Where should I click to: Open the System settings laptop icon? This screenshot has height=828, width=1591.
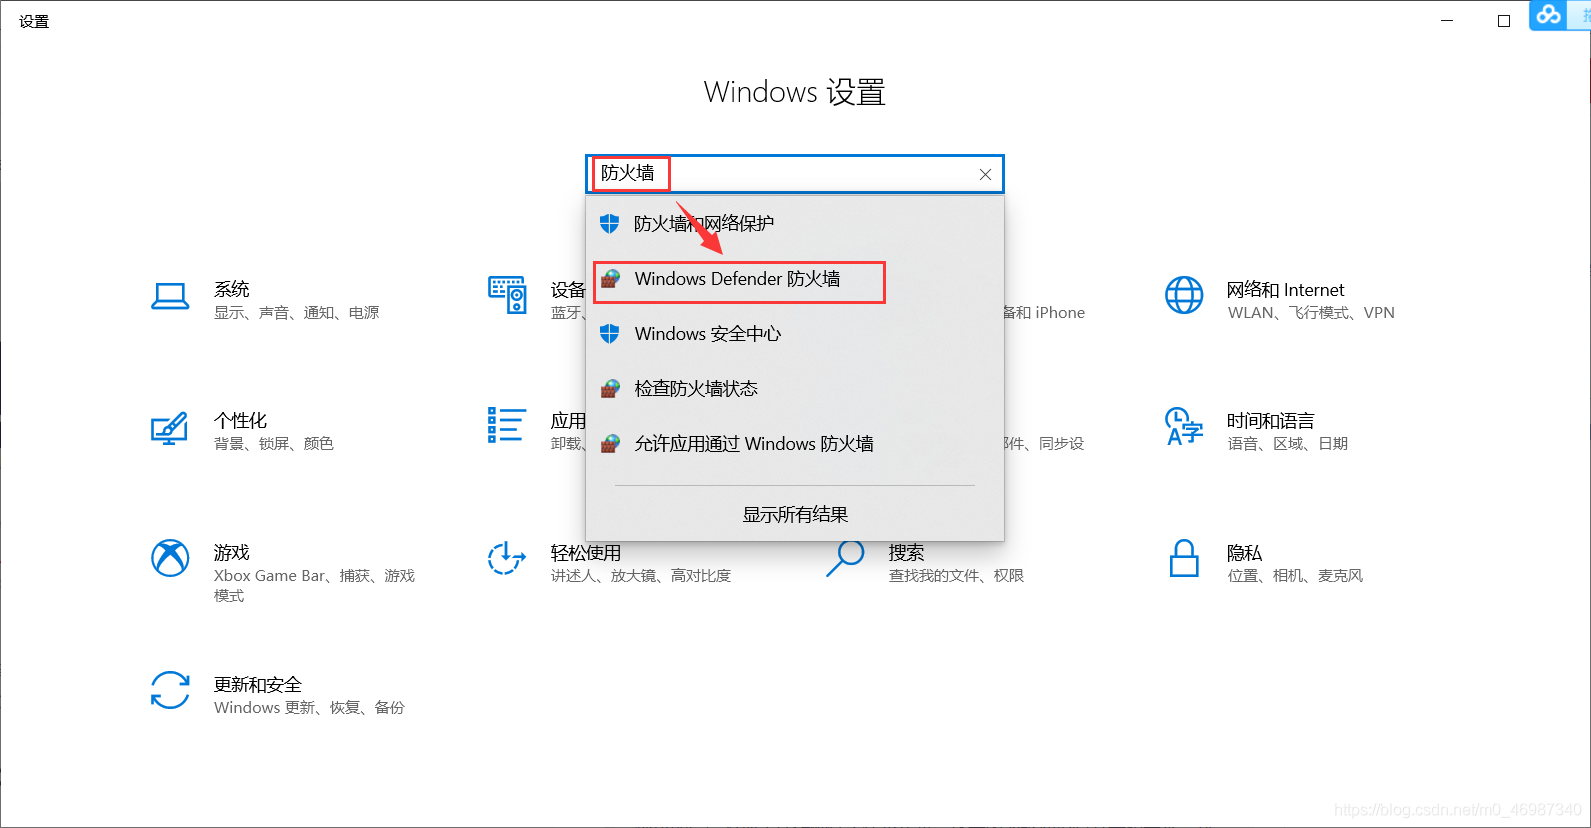click(x=170, y=297)
